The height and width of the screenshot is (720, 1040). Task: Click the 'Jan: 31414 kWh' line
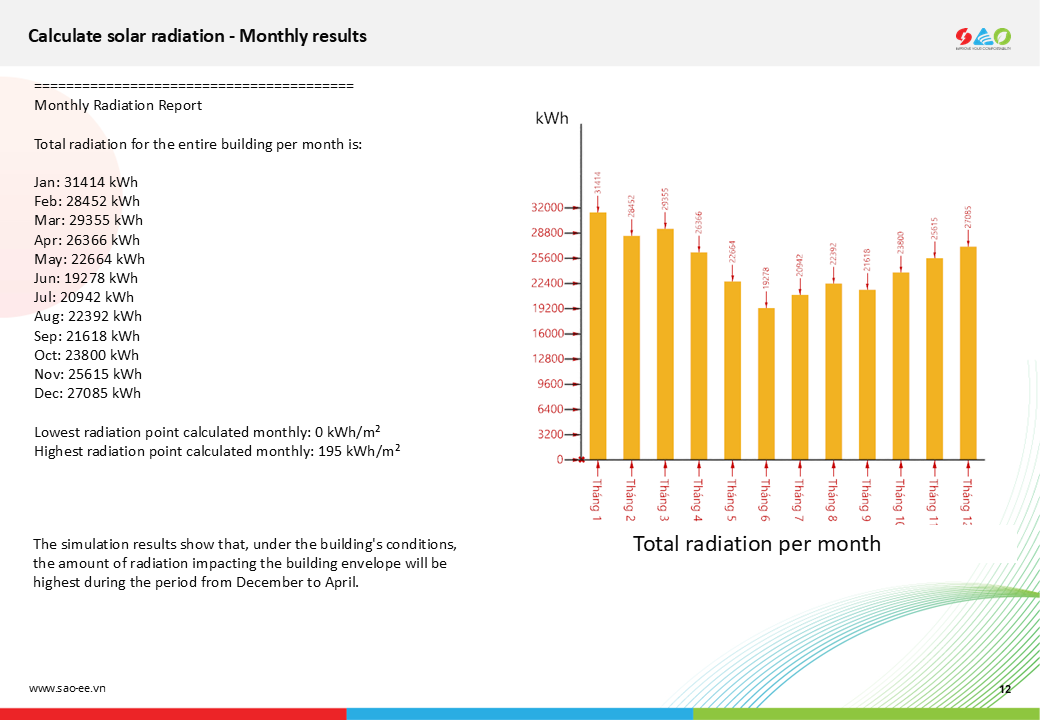pyautogui.click(x=86, y=182)
